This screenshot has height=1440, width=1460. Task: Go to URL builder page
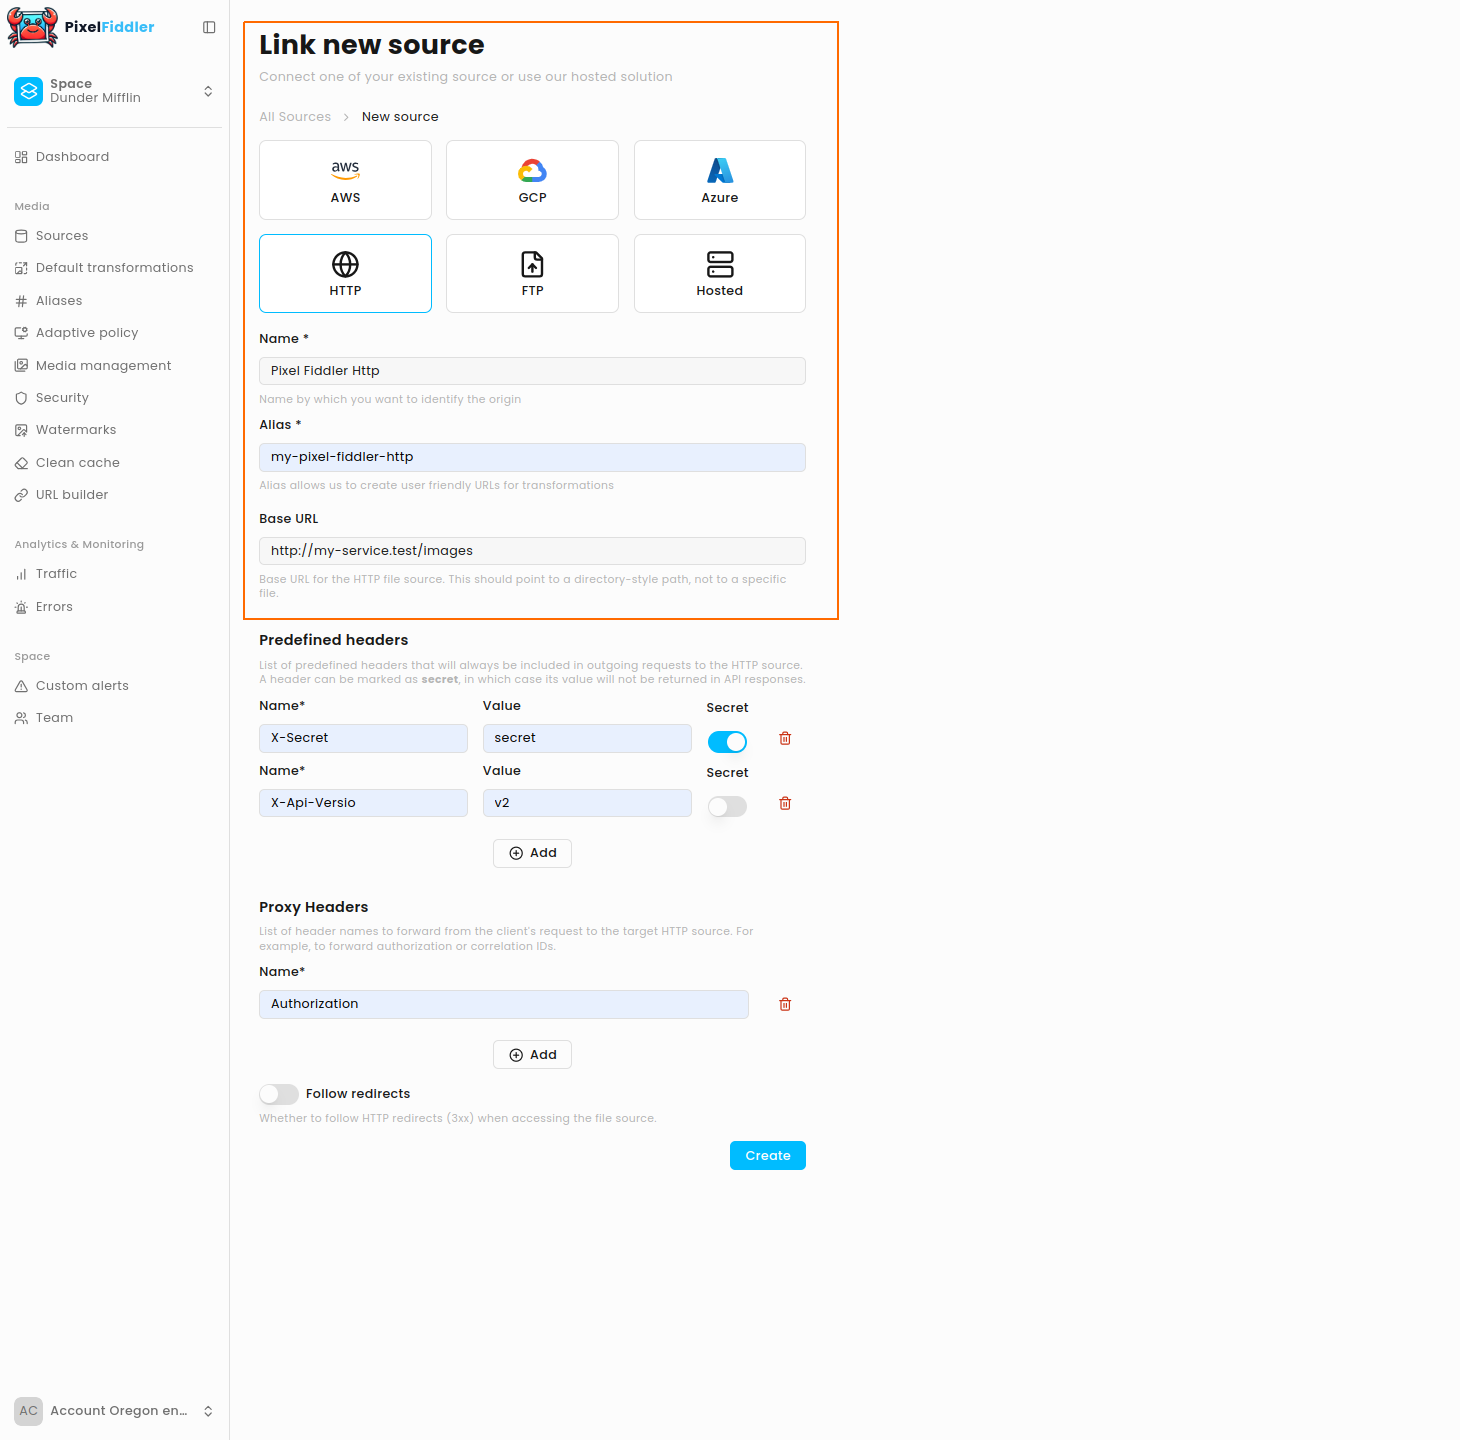pyautogui.click(x=72, y=495)
